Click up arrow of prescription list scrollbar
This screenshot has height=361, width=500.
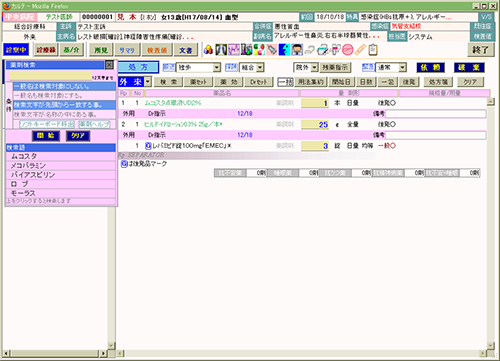[x=490, y=102]
